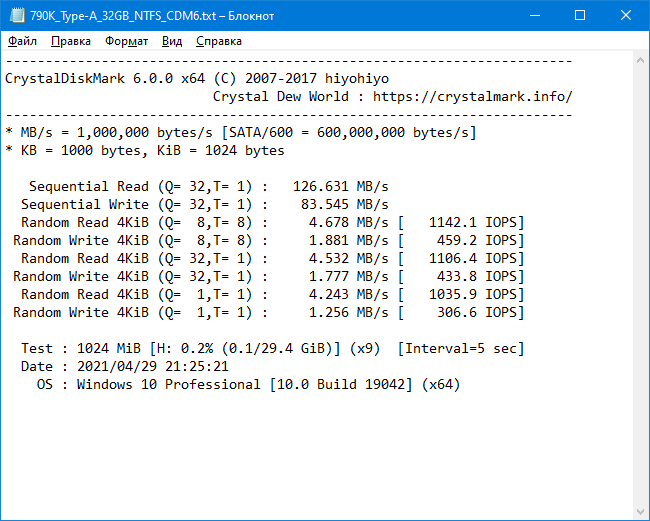Click the hiyohiyo author name

coord(357,78)
